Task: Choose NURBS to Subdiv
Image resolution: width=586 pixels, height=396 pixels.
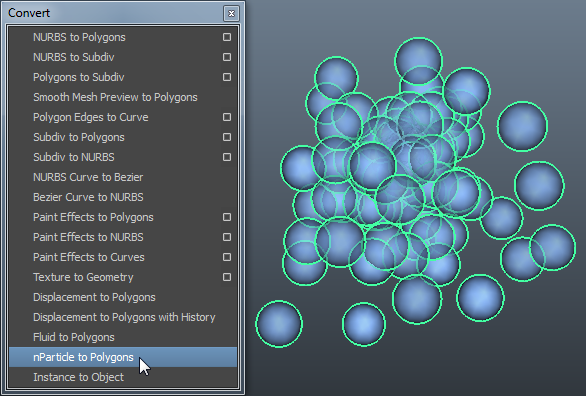Action: point(123,57)
